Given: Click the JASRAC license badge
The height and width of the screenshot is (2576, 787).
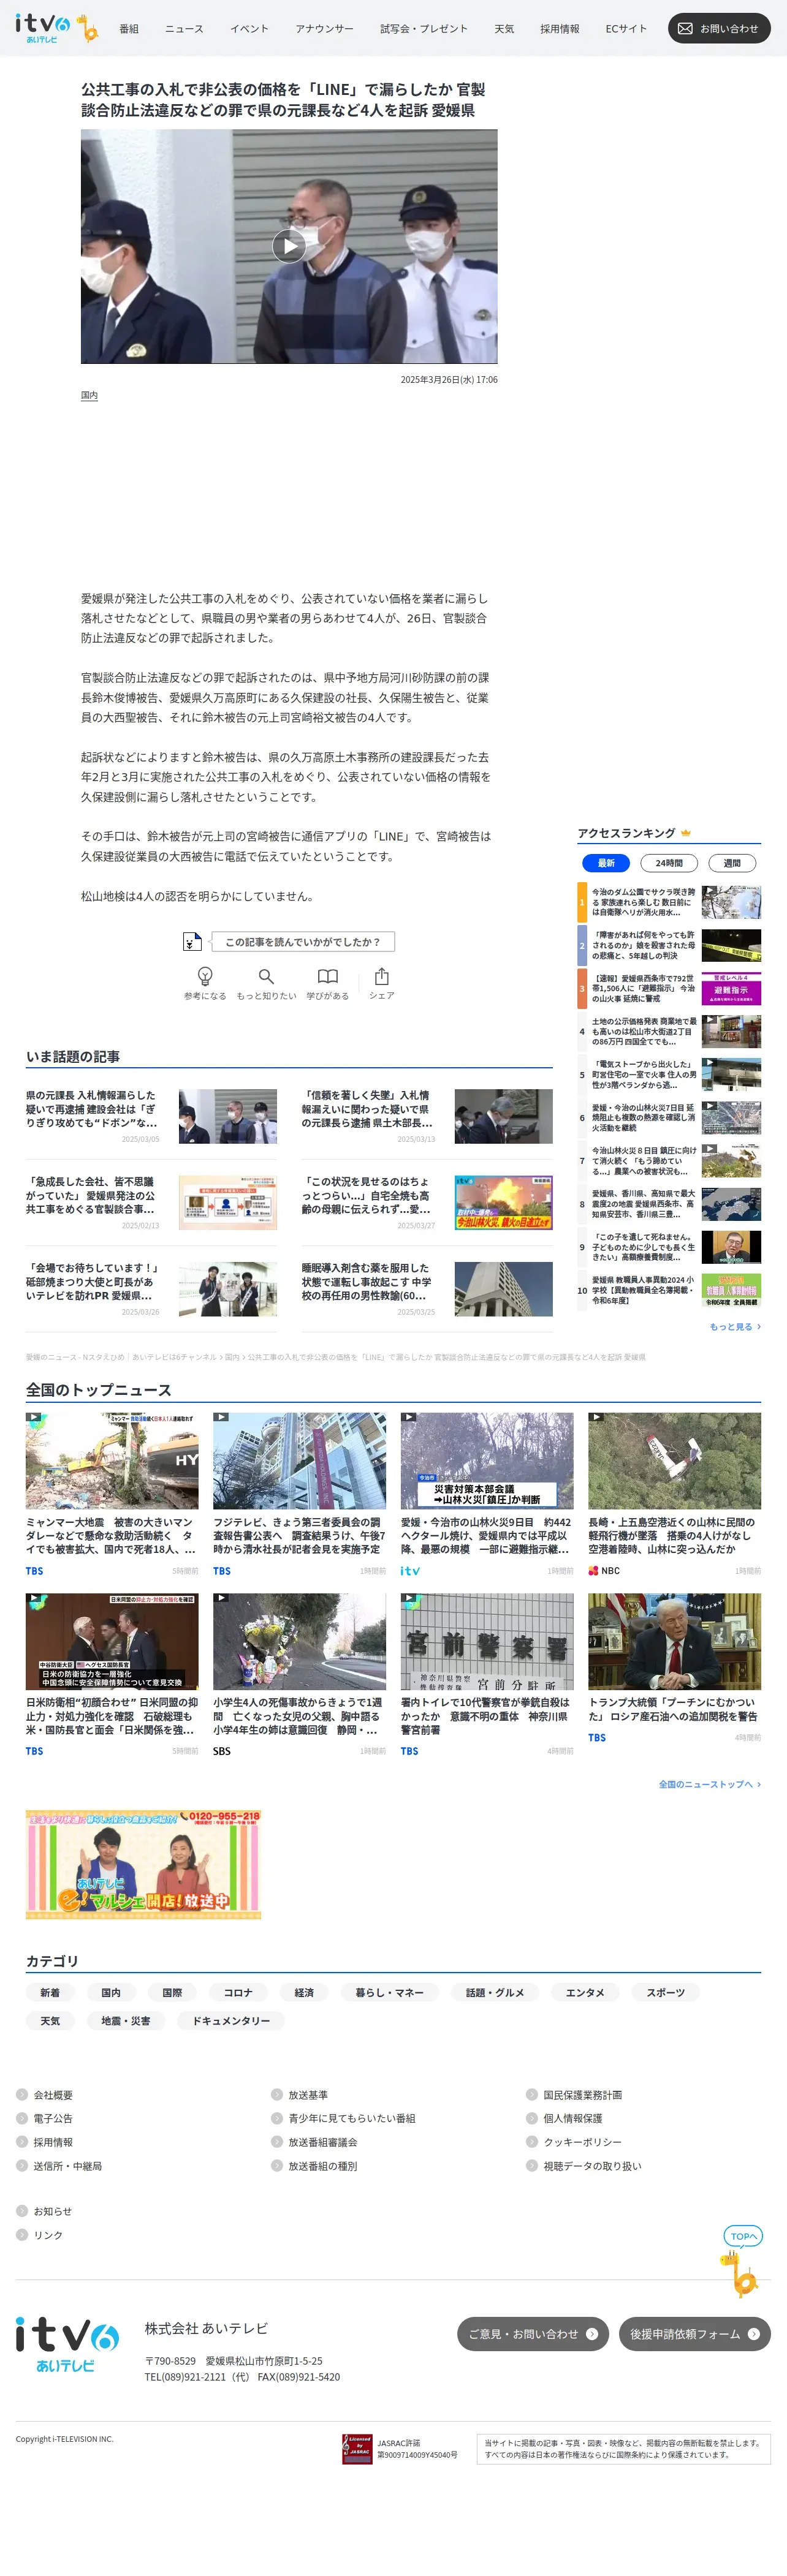Looking at the screenshot, I should point(357,2449).
